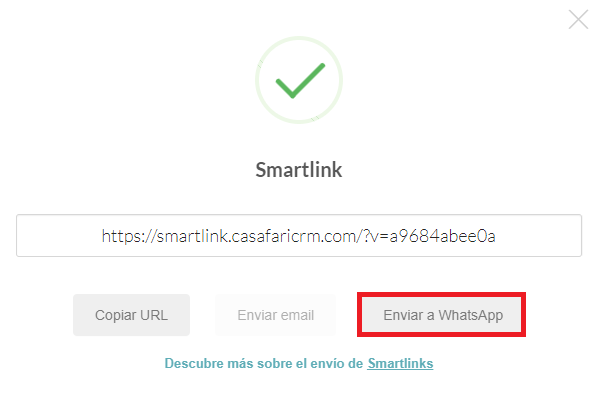Copy the link using Copiar URL
The height and width of the screenshot is (408, 598).
(131, 315)
